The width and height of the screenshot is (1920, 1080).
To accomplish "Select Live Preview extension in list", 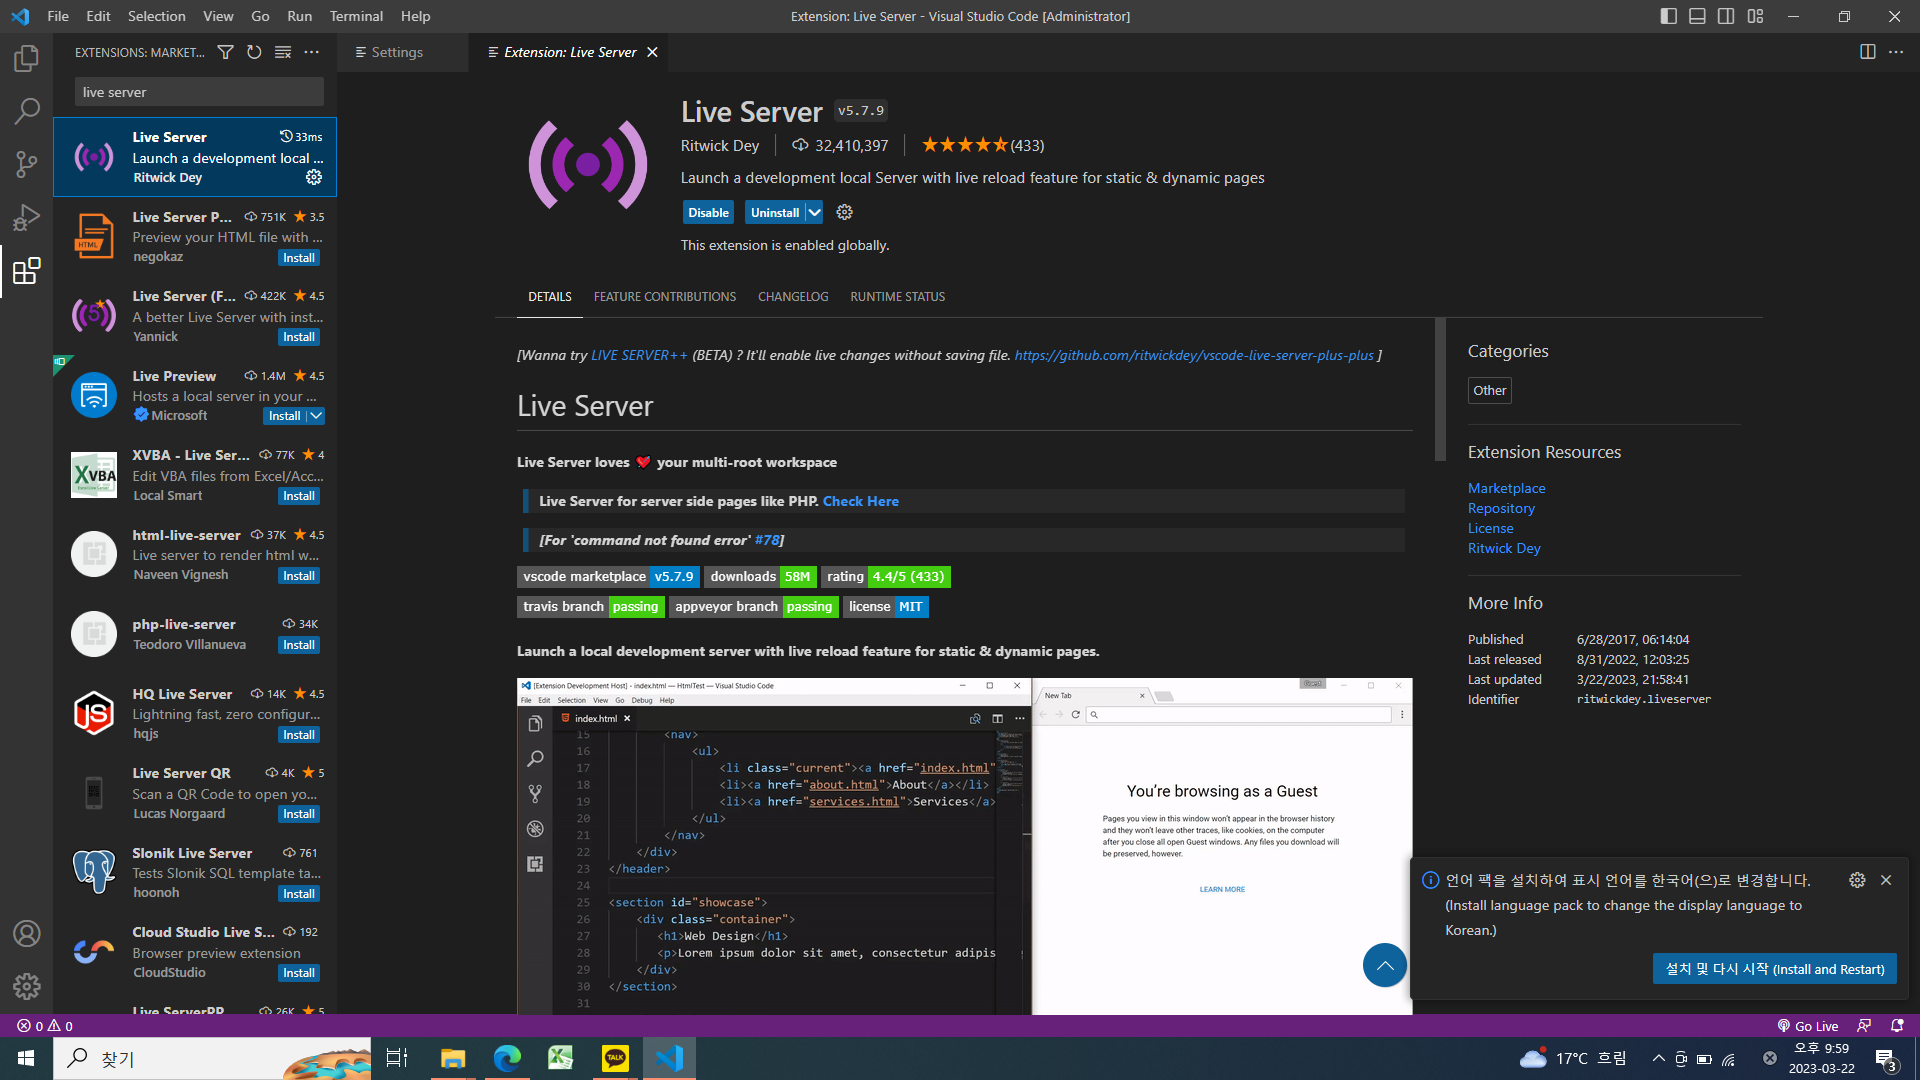I will point(195,396).
